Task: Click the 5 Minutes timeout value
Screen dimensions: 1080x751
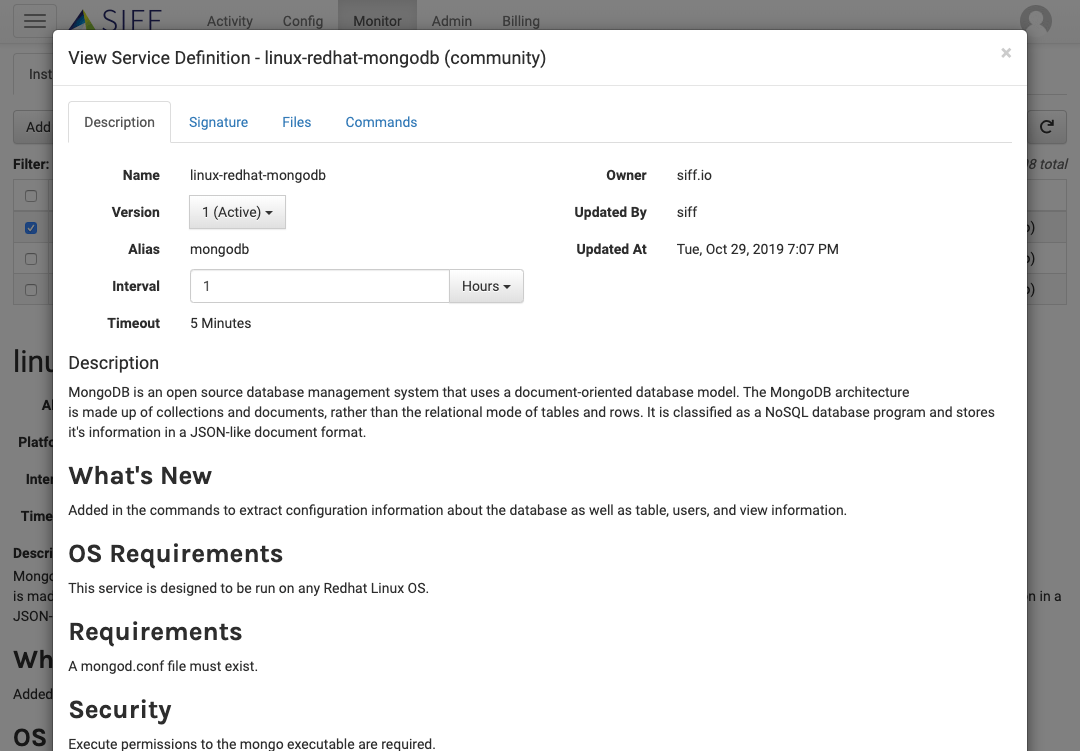Action: click(220, 323)
